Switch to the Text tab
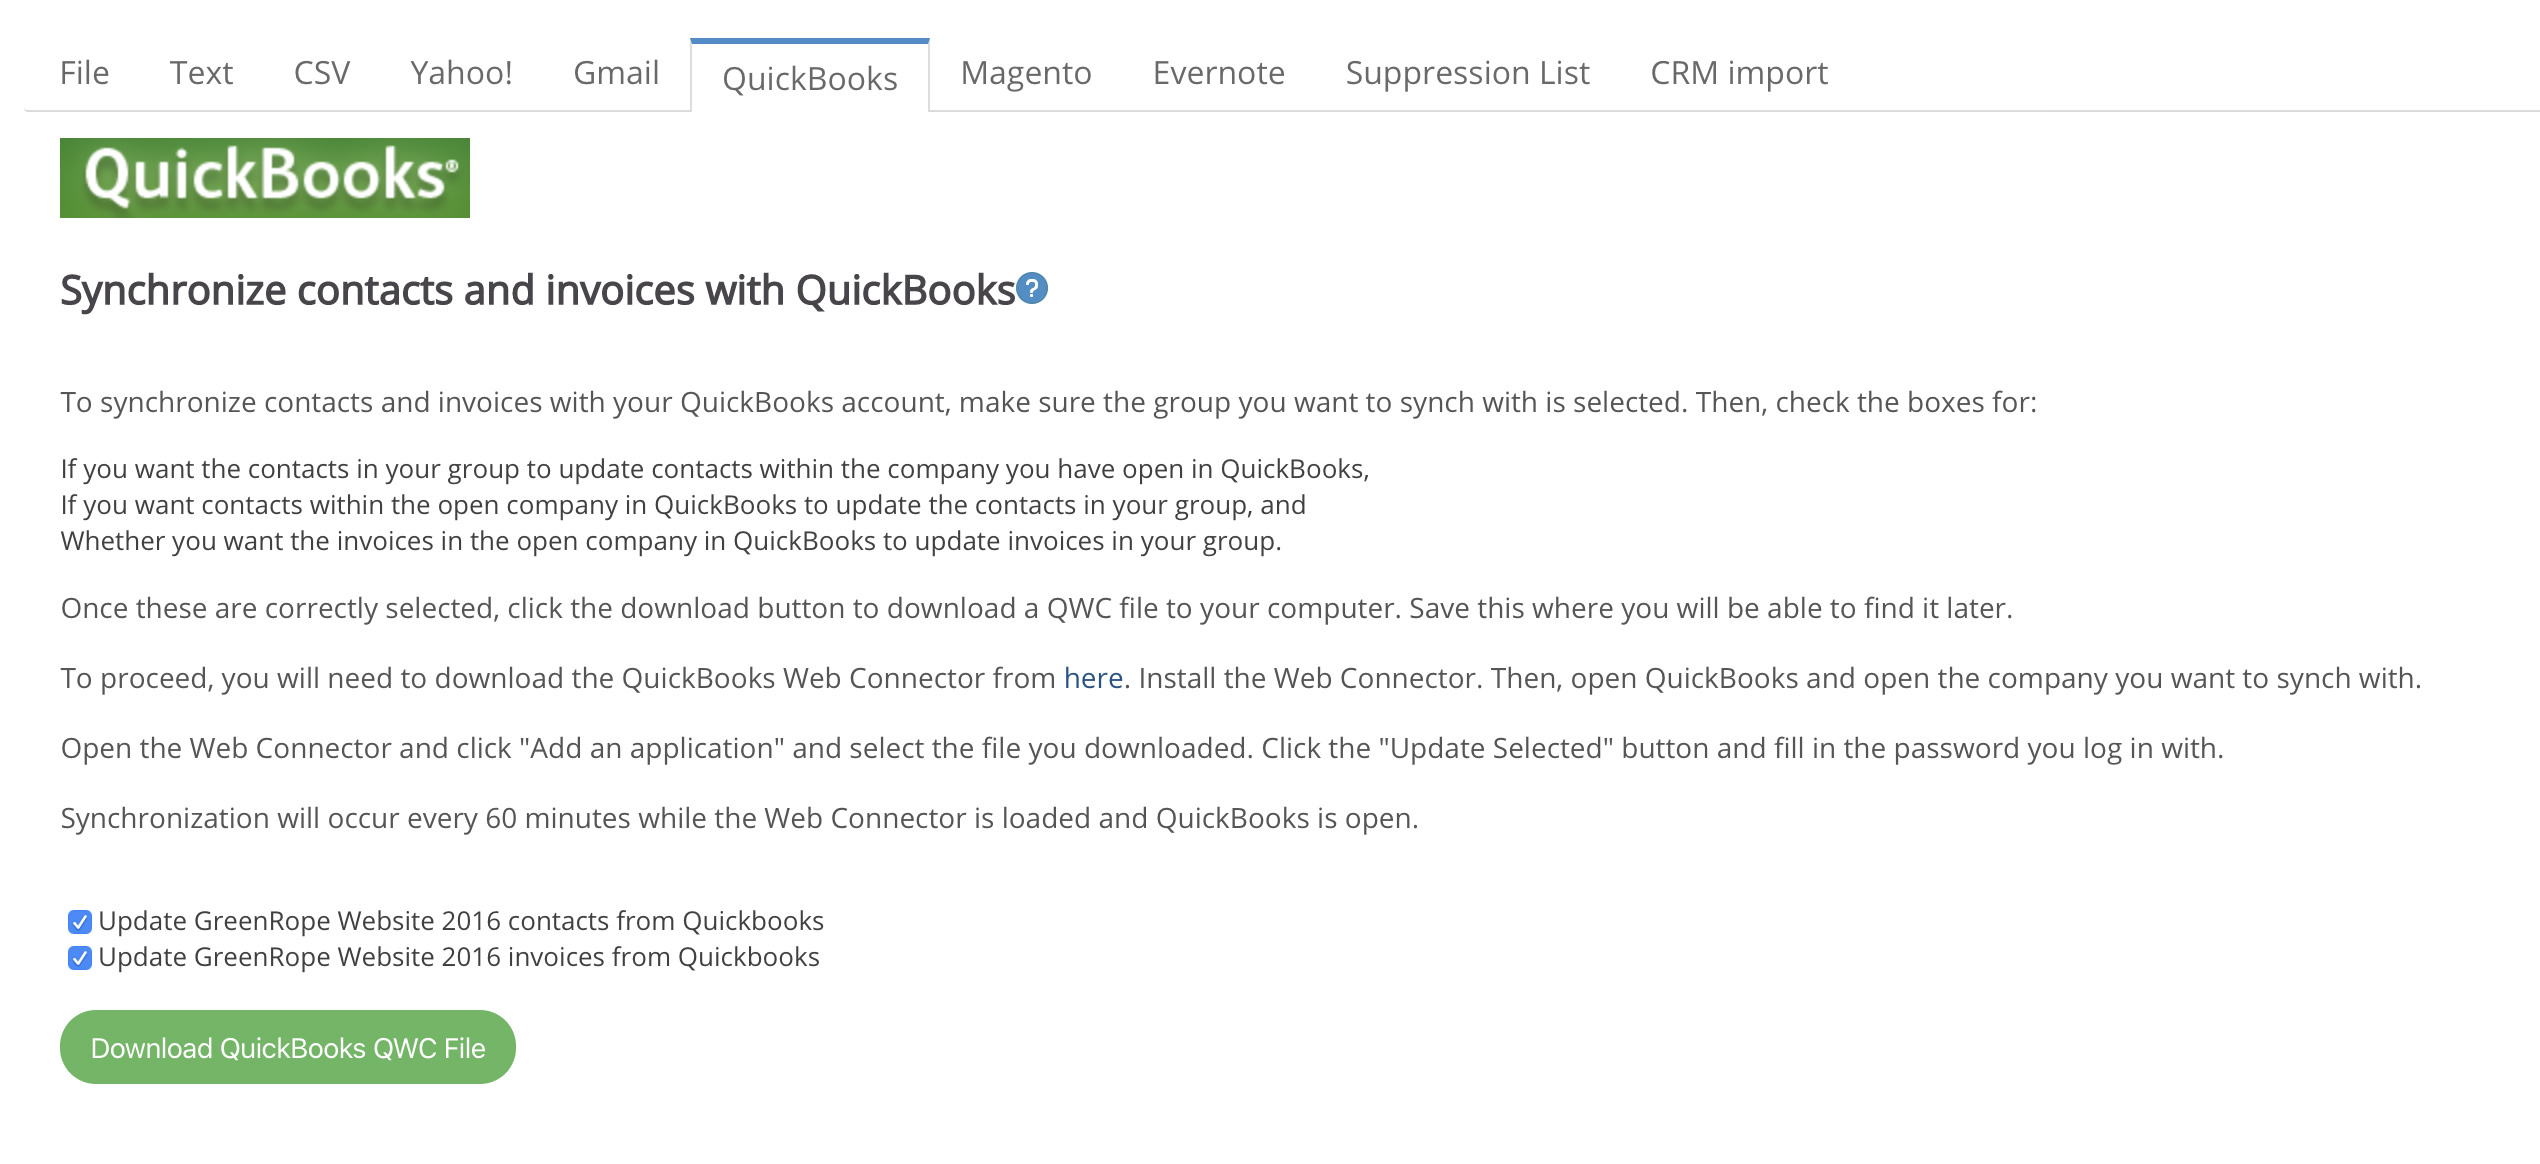Screen dimensions: 2540x1164 coord(201,73)
